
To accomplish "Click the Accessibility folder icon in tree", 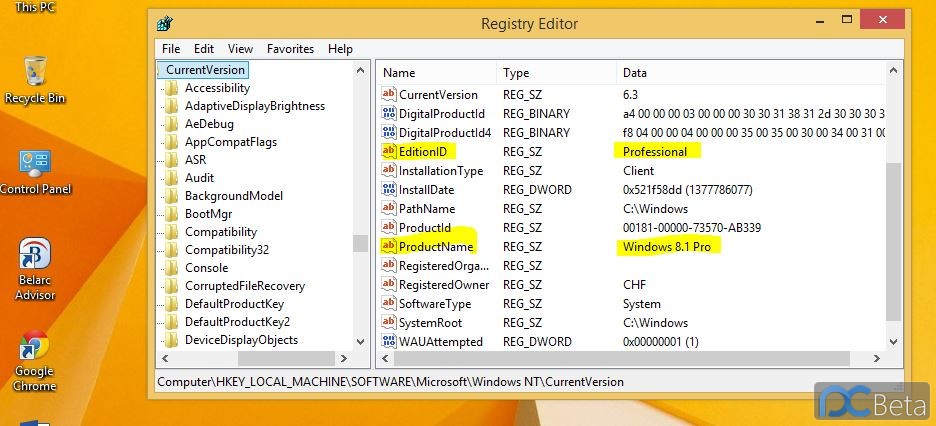I will [x=171, y=88].
